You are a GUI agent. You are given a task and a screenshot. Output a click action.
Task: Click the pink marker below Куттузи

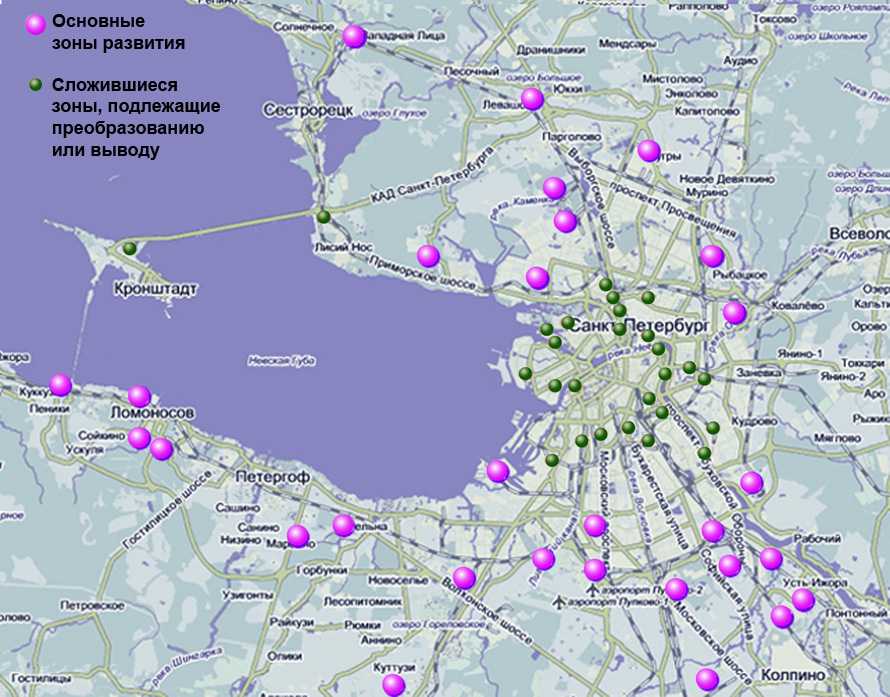point(394,685)
